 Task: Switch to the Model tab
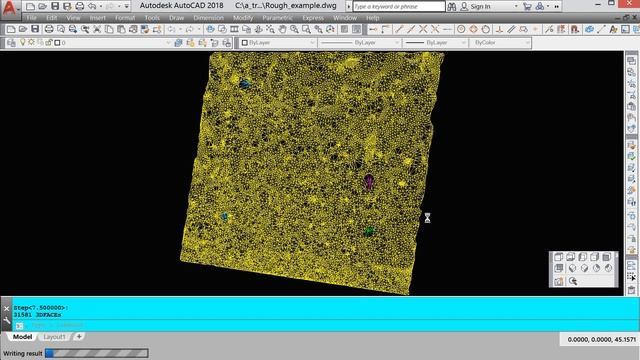22,337
